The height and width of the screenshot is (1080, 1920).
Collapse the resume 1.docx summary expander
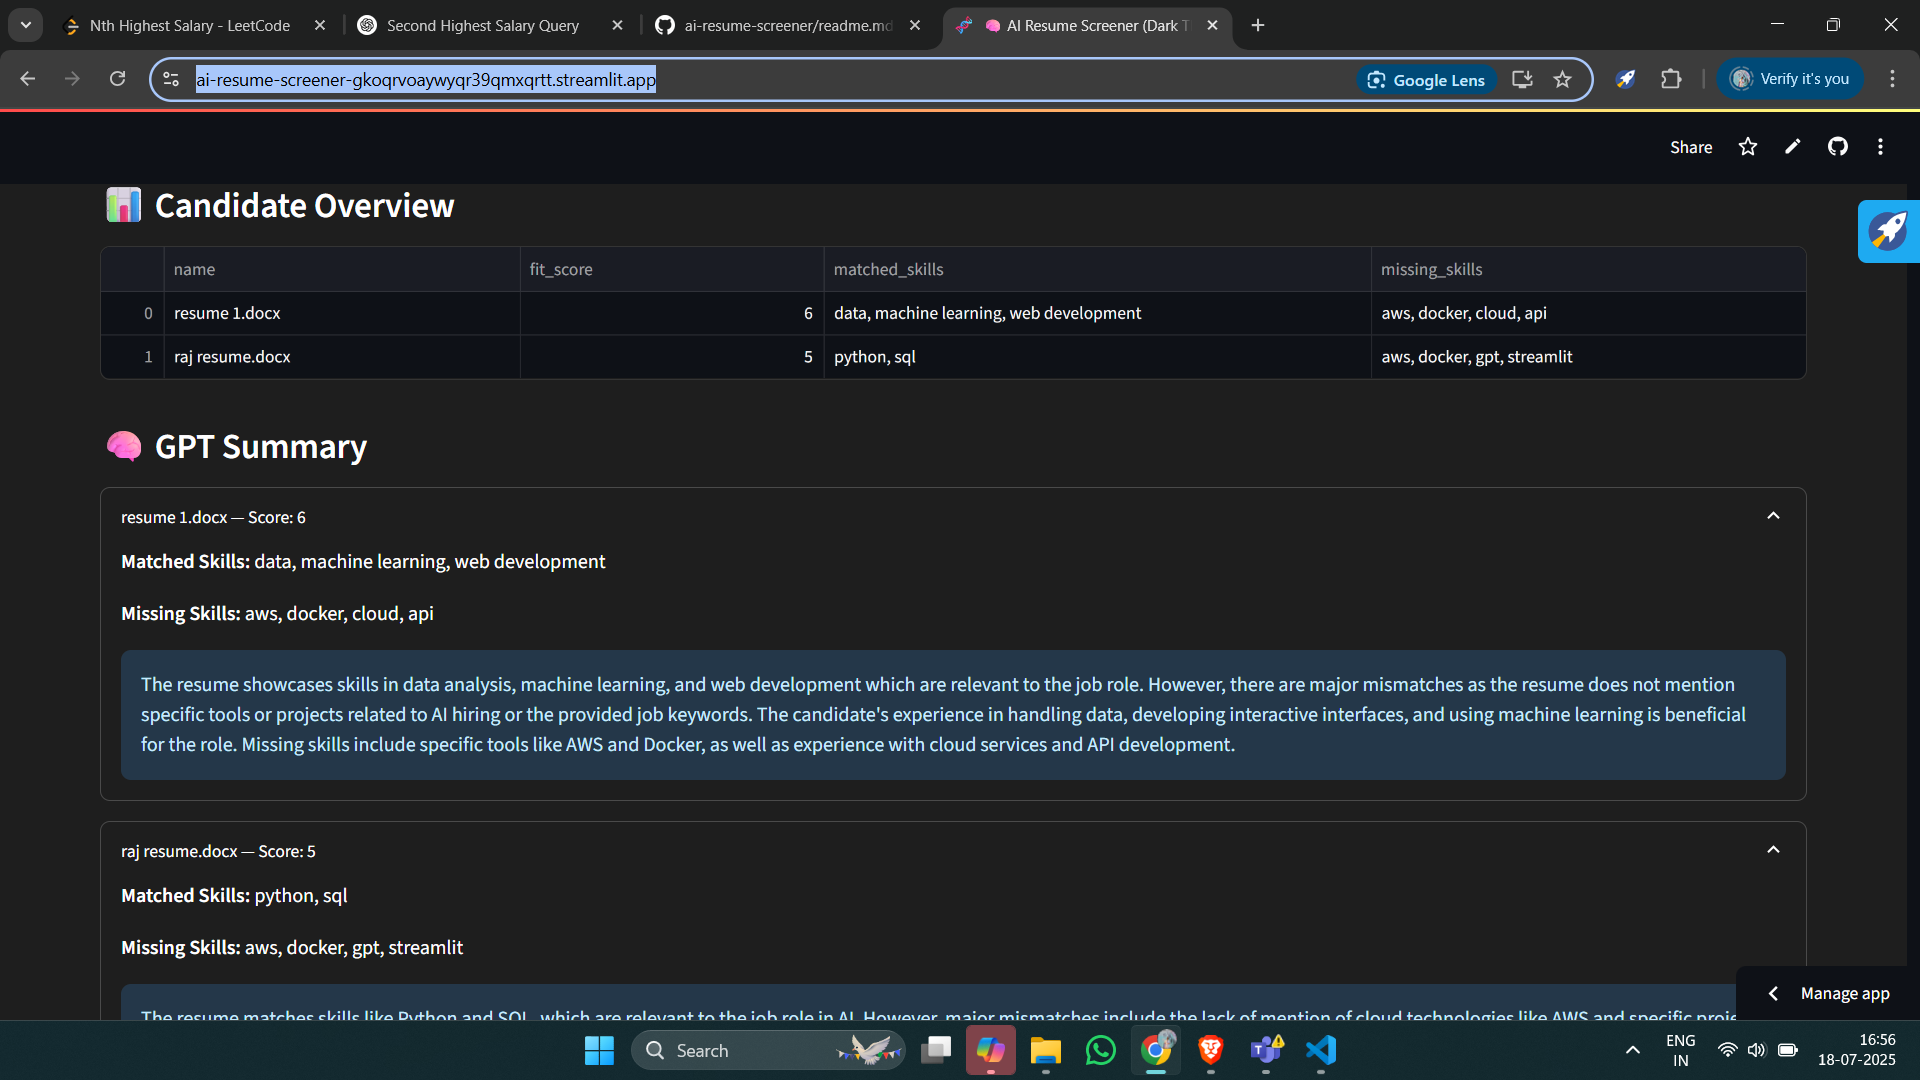1773,516
